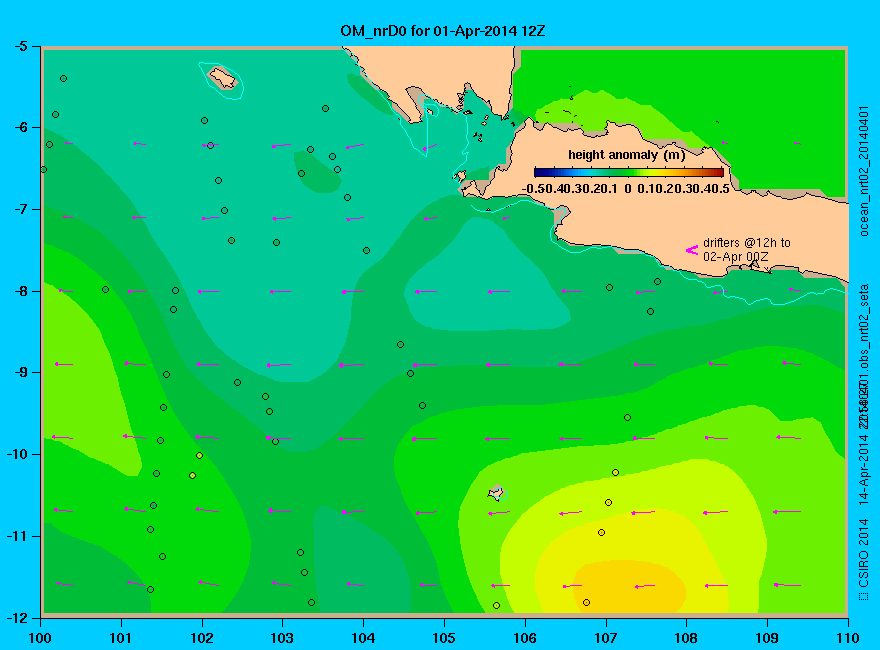880x650 pixels.
Task: Click the orange maximum anomaly patch near 107.5E
Action: (630, 588)
